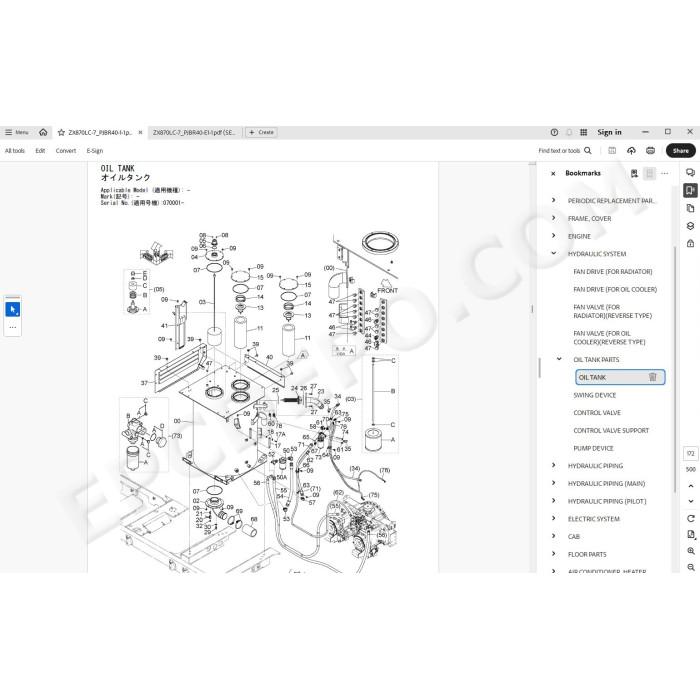Toggle the bookmarks panel icon in sidebar
Image resolution: width=700 pixels, height=700 pixels.
[690, 190]
